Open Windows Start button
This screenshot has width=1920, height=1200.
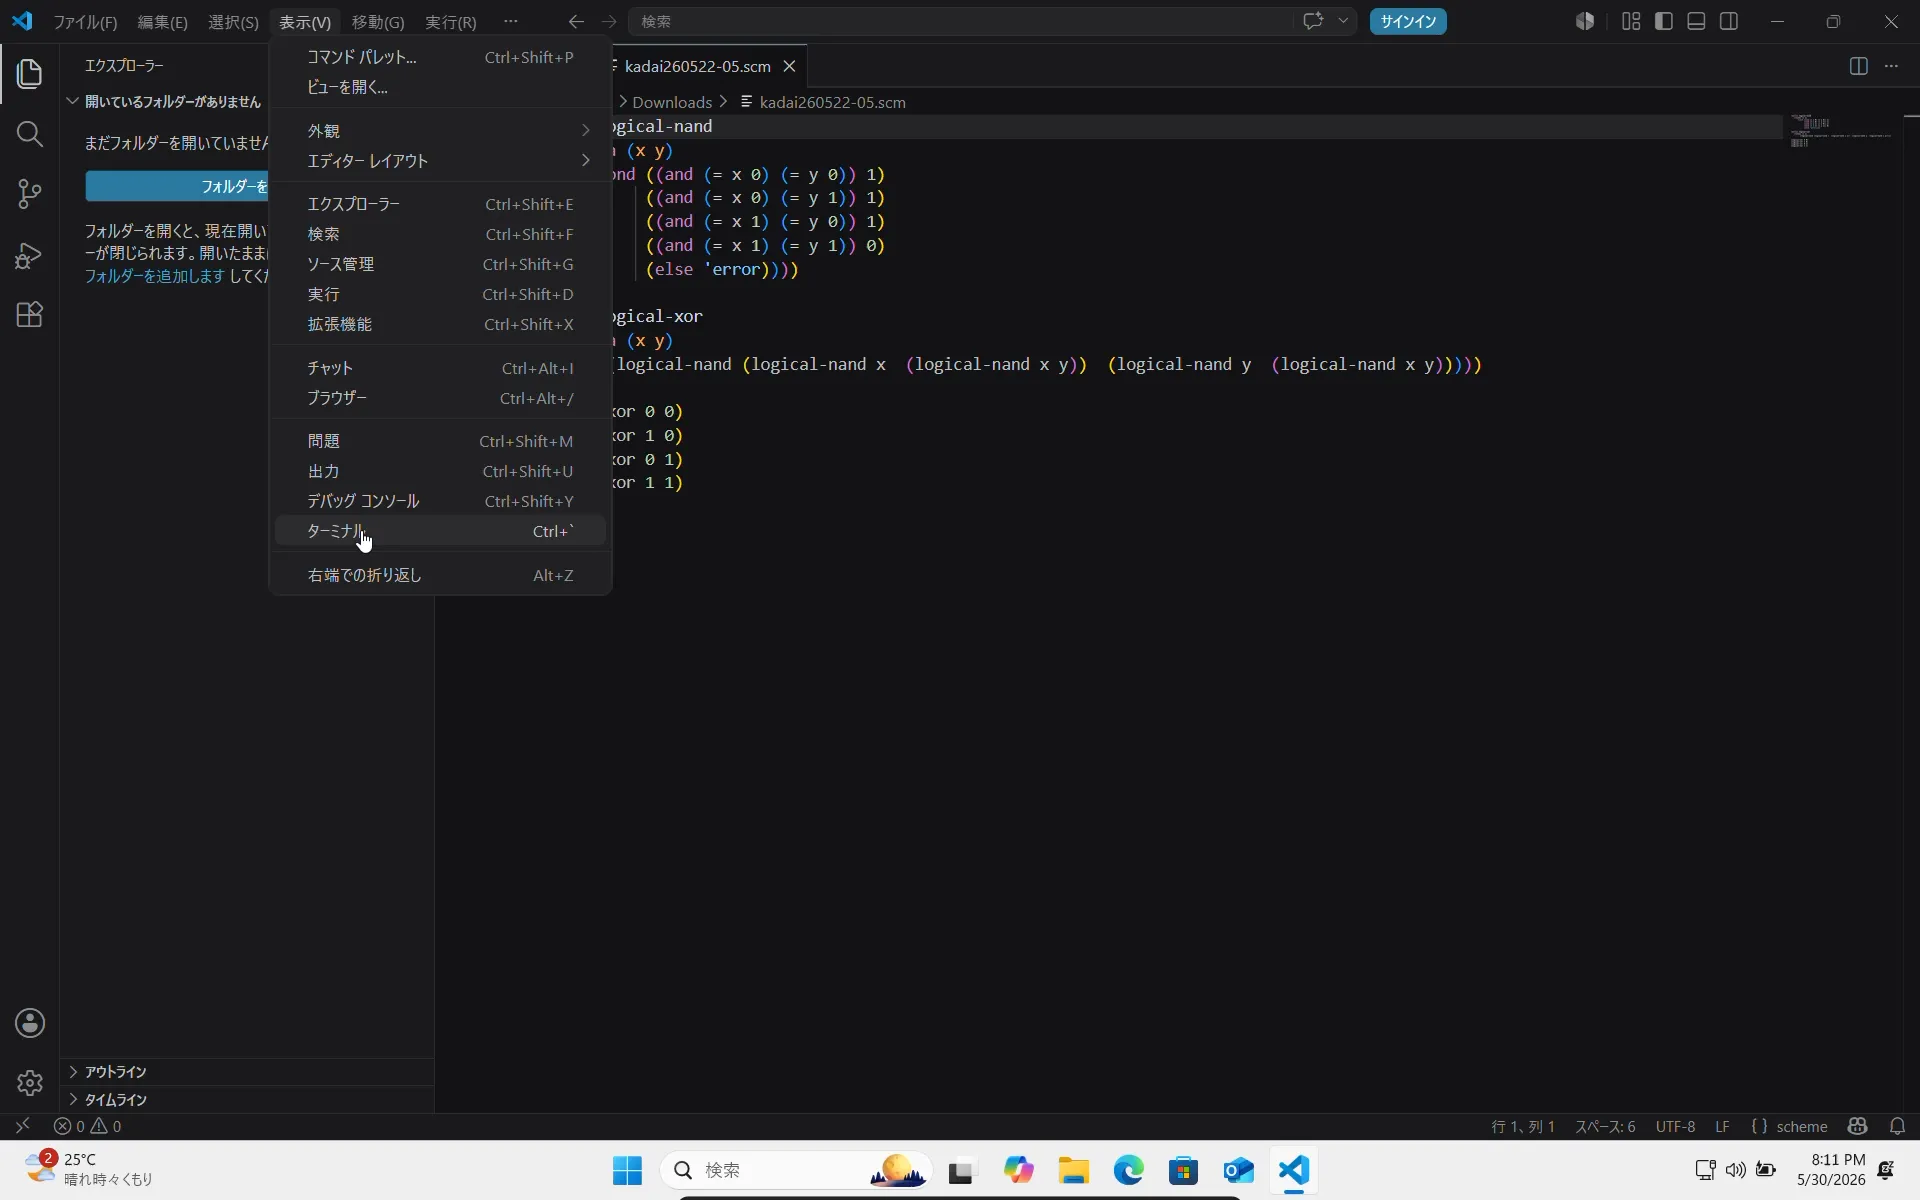point(627,1170)
